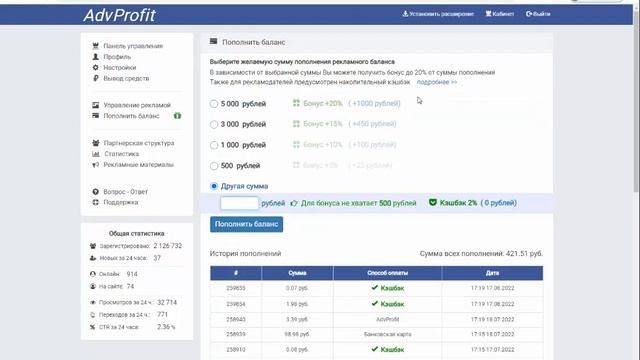Open Рекламные материалы in sidebar
This screenshot has width=640, height=360.
coord(138,165)
